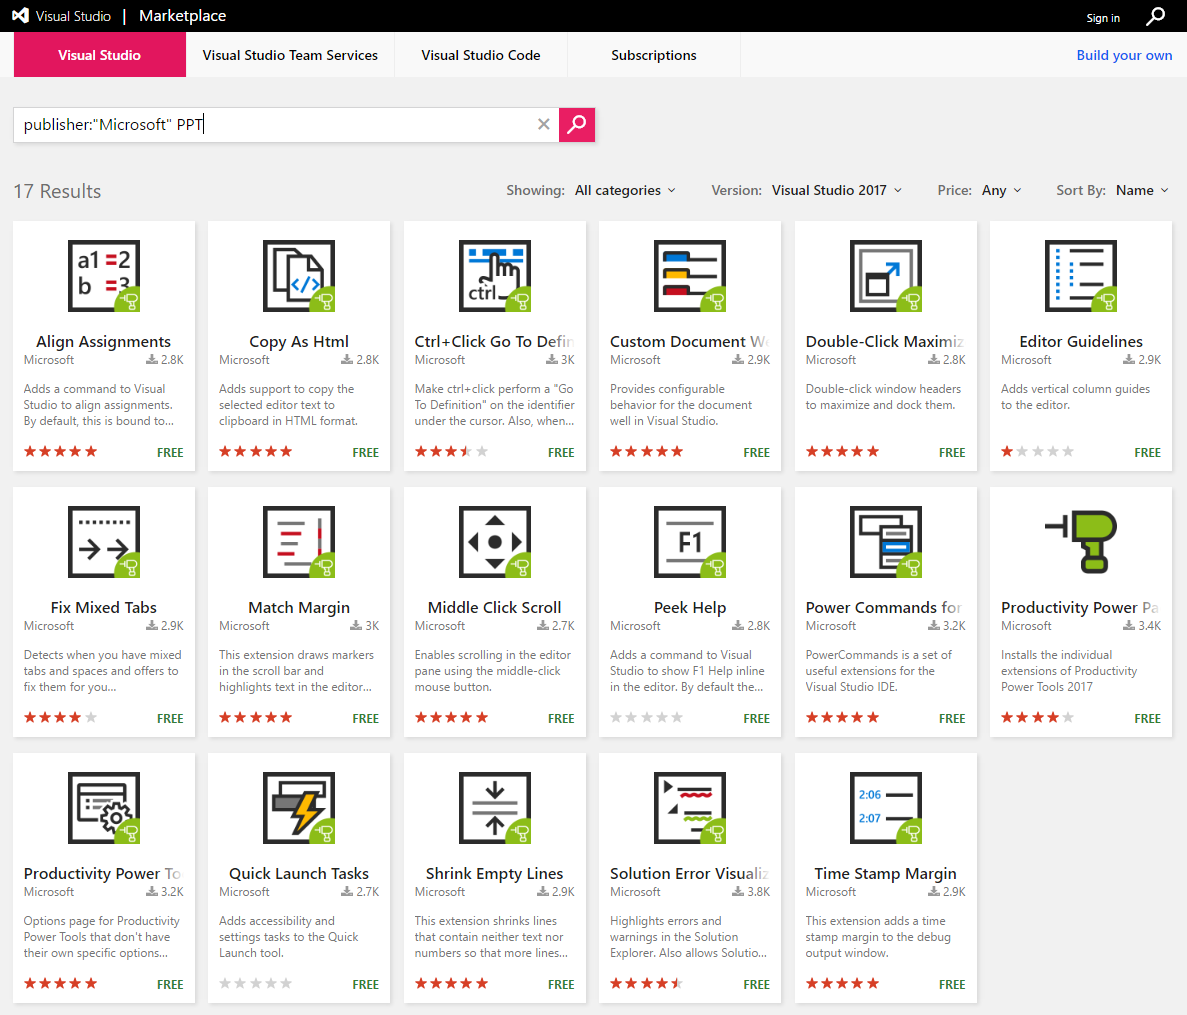The height and width of the screenshot is (1015, 1187).
Task: Open search via top-right magnifier icon
Action: 1155,16
